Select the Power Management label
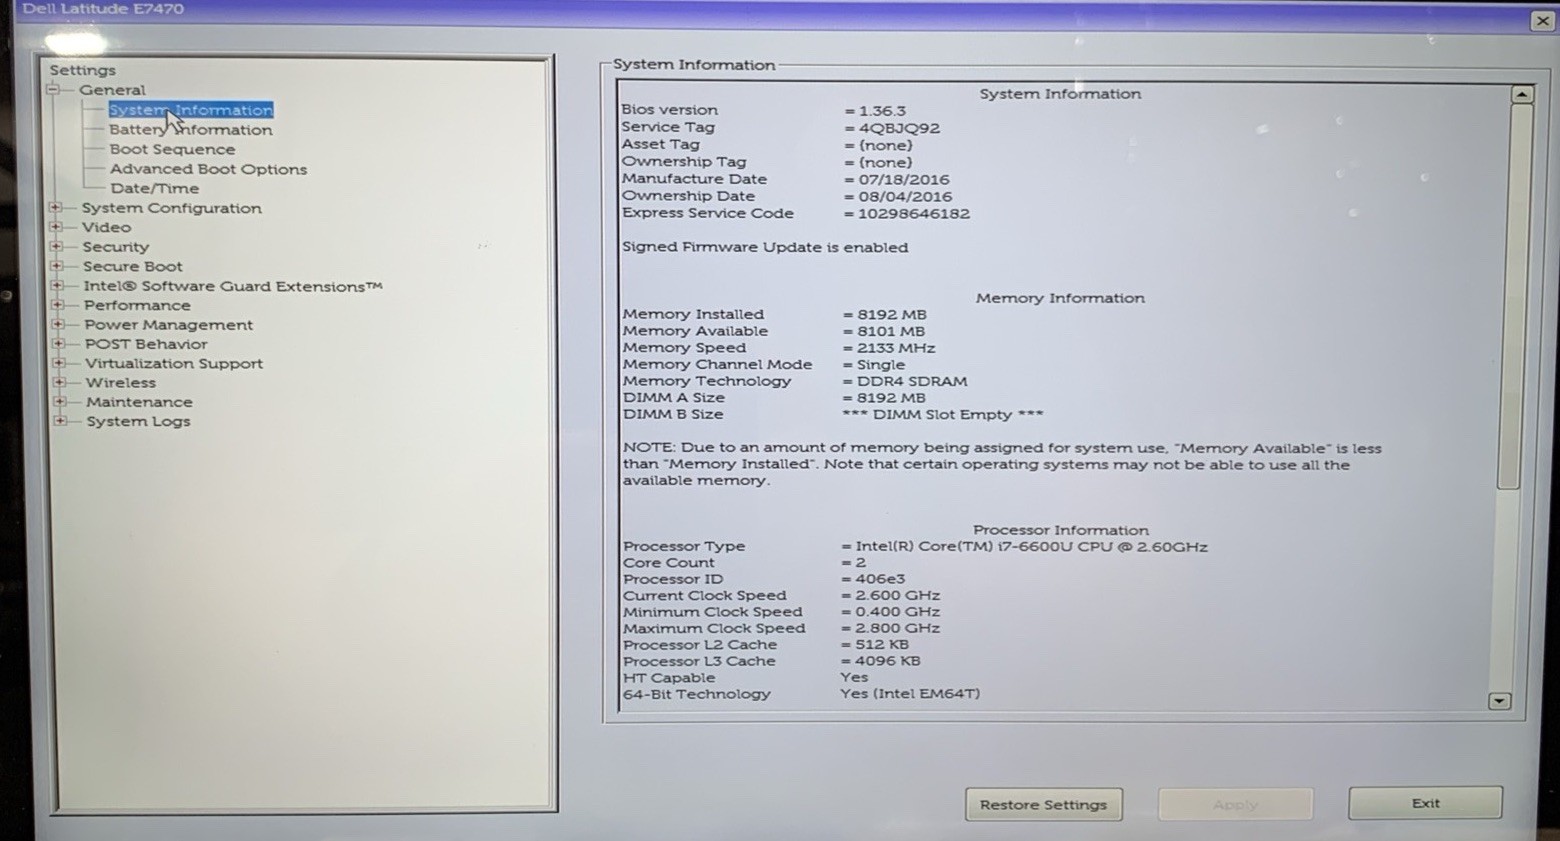Screen dimensions: 1560x841 pyautogui.click(x=169, y=325)
